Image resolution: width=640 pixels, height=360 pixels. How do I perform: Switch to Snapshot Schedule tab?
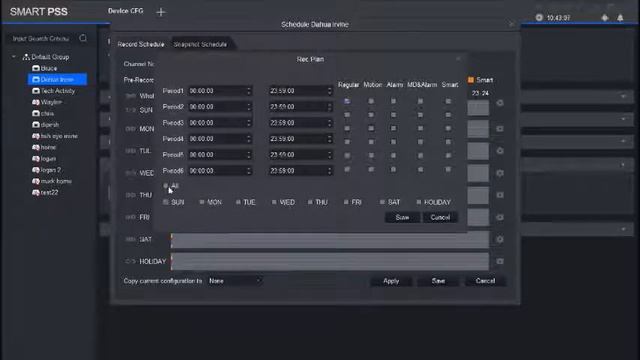(200, 44)
